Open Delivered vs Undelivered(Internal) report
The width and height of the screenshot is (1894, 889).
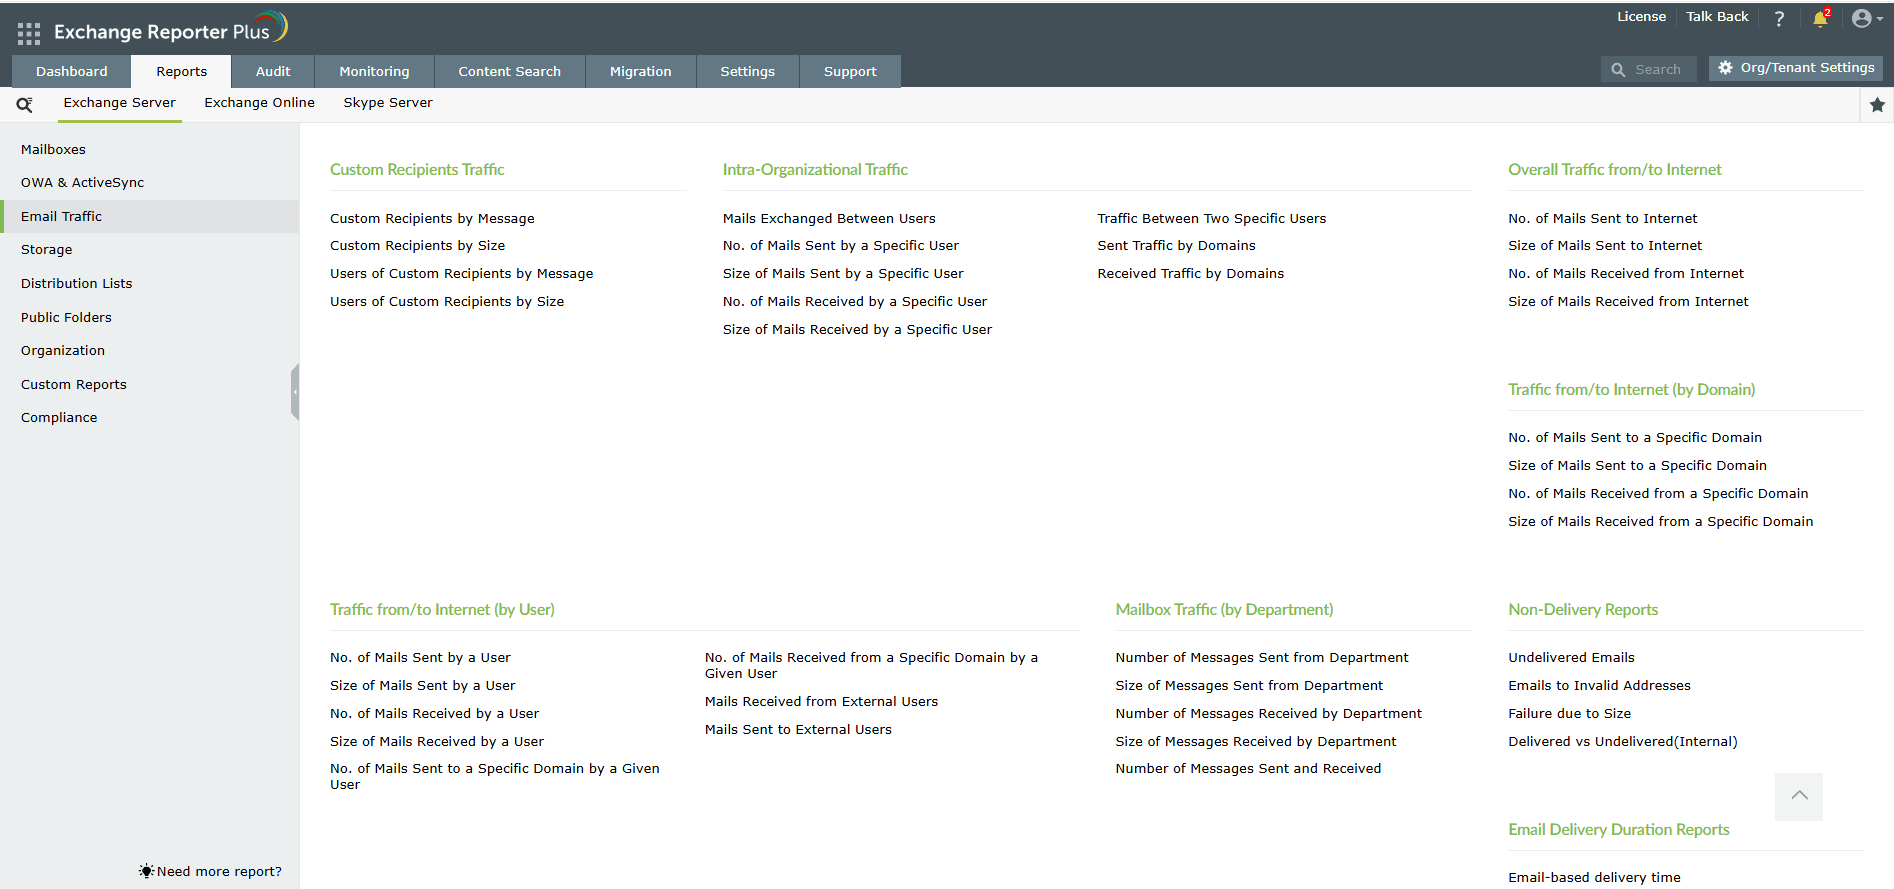pyautogui.click(x=1623, y=742)
